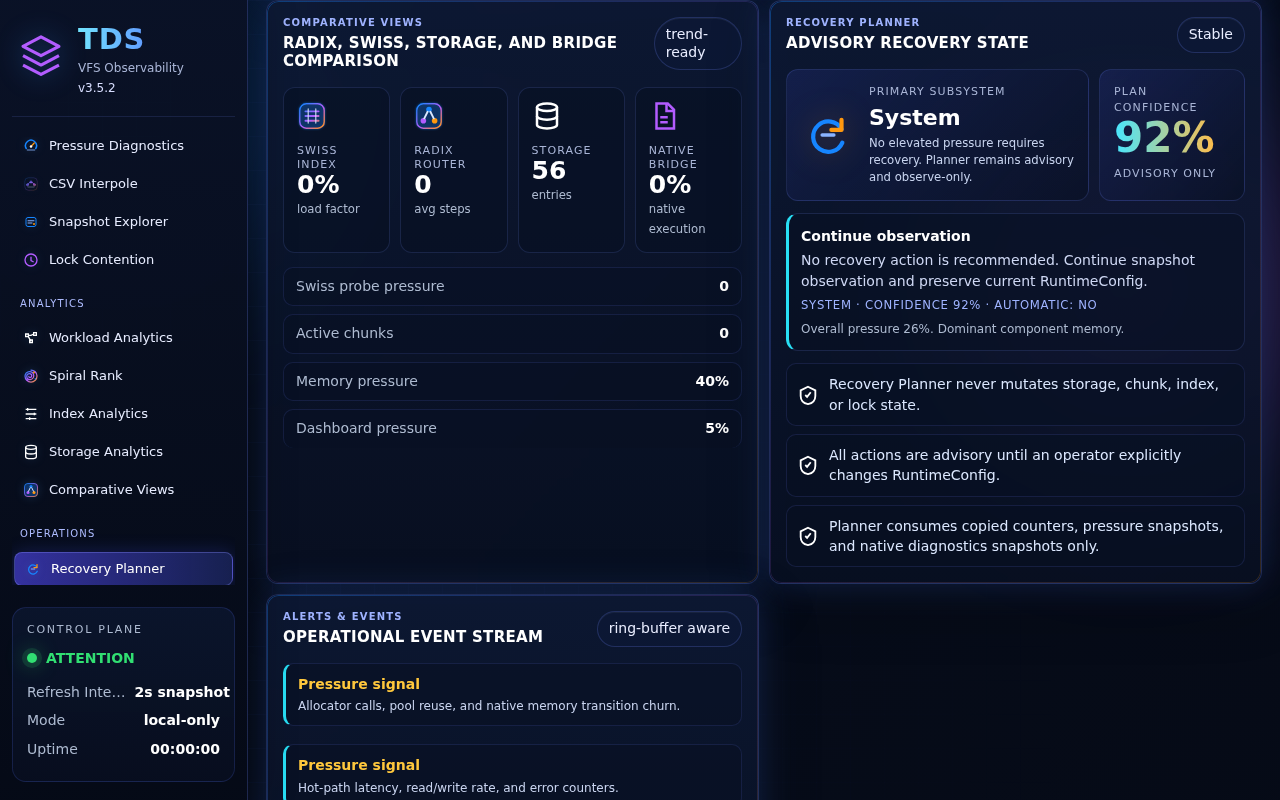Image resolution: width=1280 pixels, height=800 pixels.
Task: Click the Memory pressure 40% row
Action: (512, 381)
